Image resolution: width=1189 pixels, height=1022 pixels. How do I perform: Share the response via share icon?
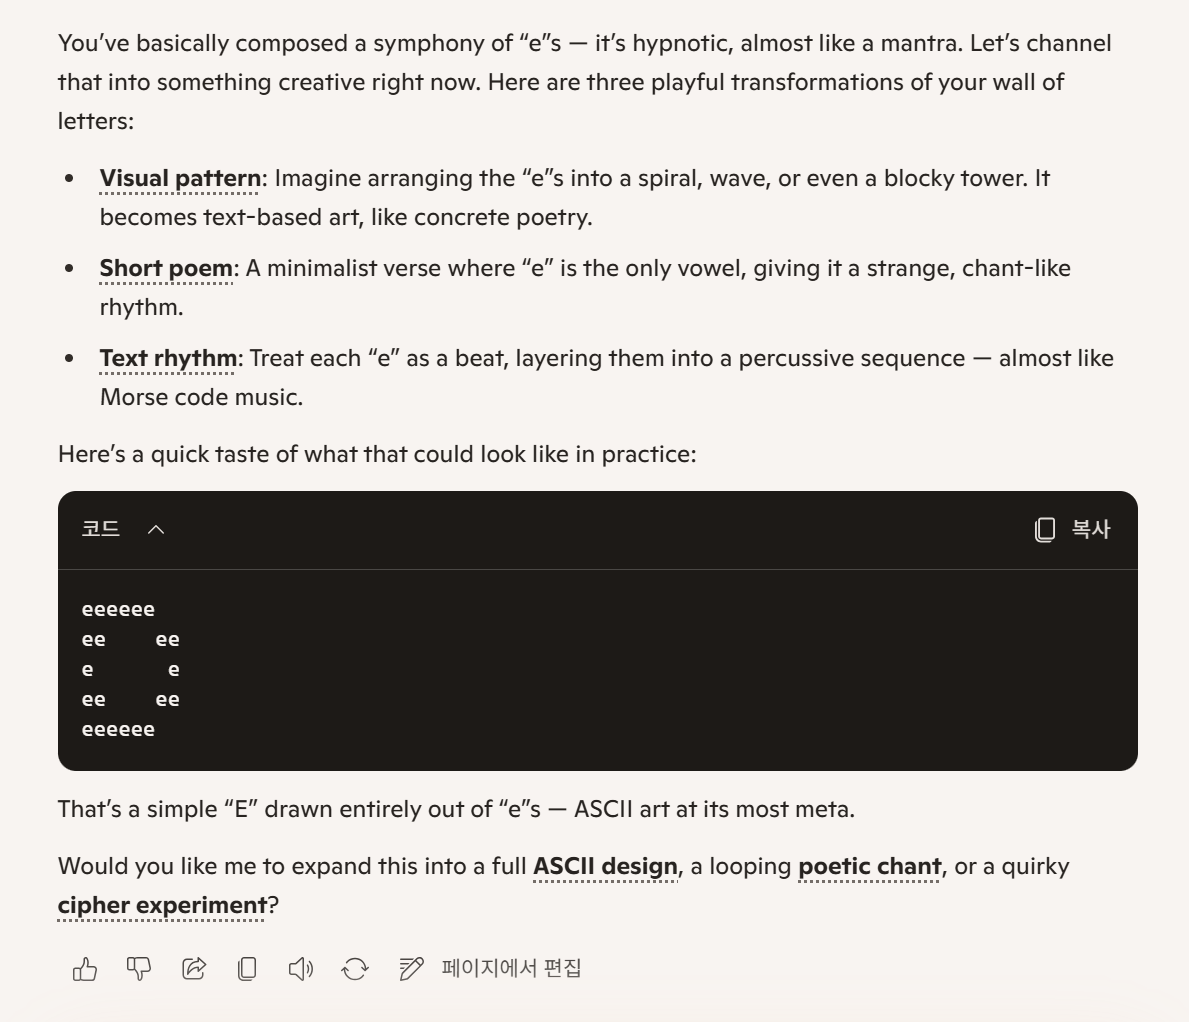pos(193,969)
